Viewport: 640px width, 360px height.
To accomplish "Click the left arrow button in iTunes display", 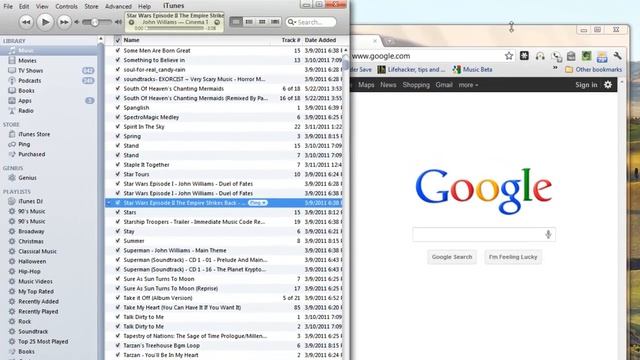I will tap(131, 22).
